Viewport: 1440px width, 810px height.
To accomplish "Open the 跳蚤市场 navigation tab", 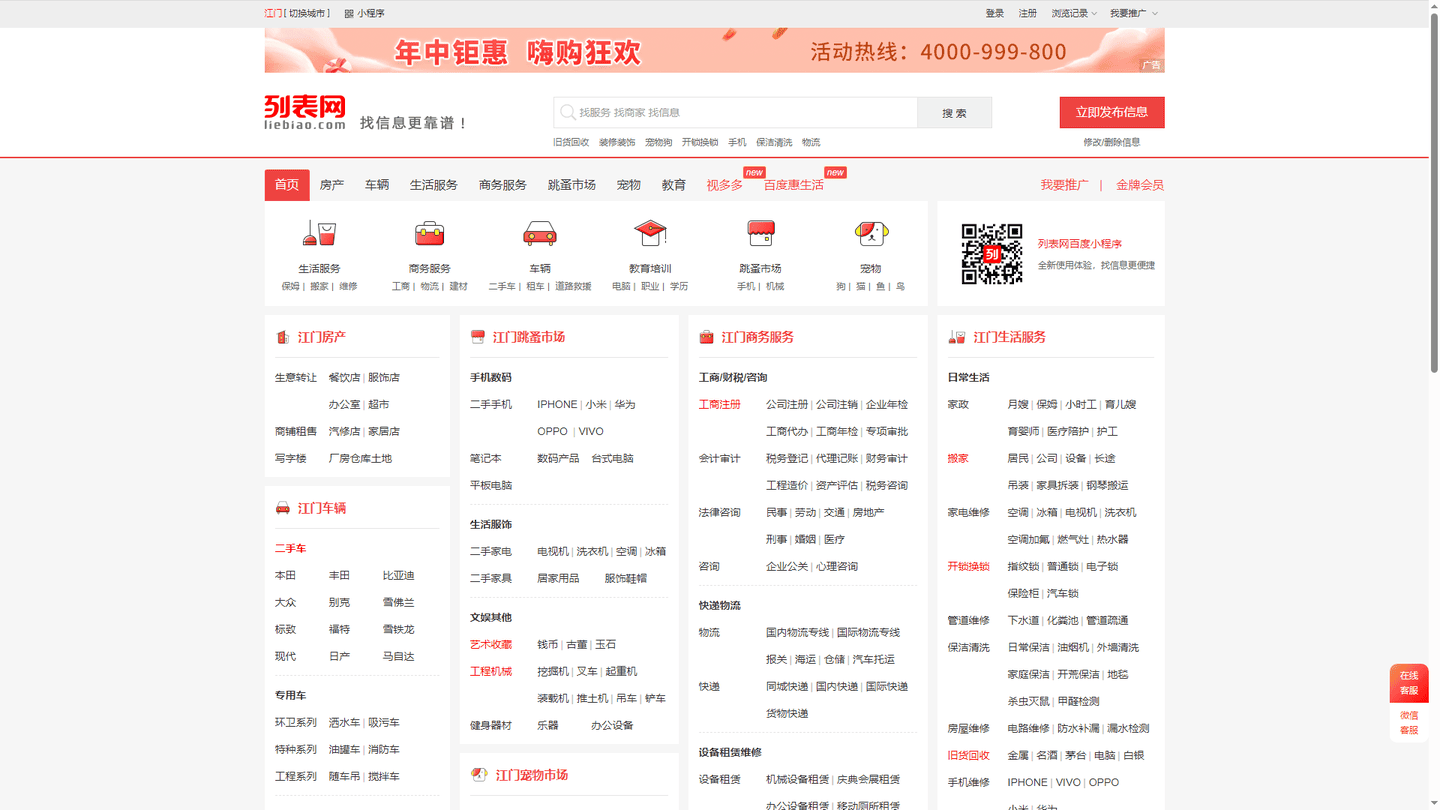I will pyautogui.click(x=572, y=185).
